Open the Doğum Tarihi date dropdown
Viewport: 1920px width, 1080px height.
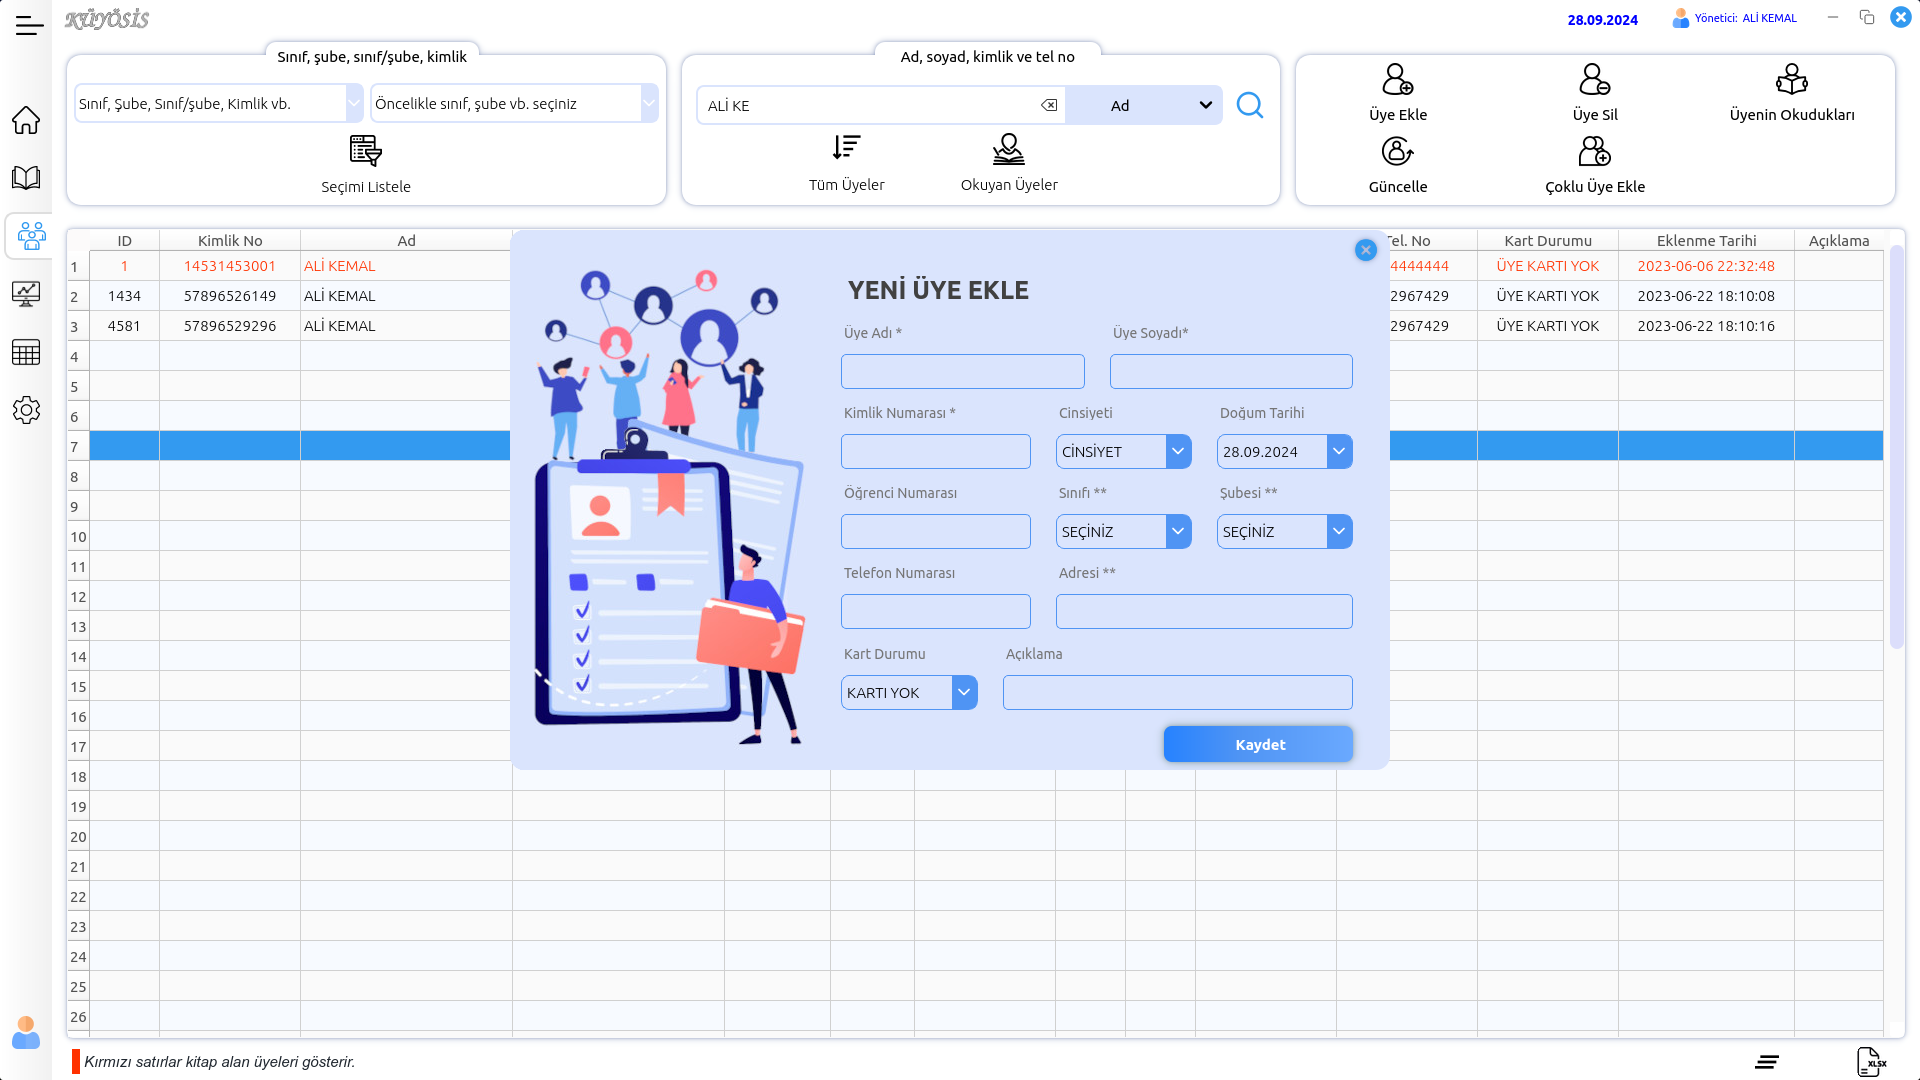tap(1339, 451)
